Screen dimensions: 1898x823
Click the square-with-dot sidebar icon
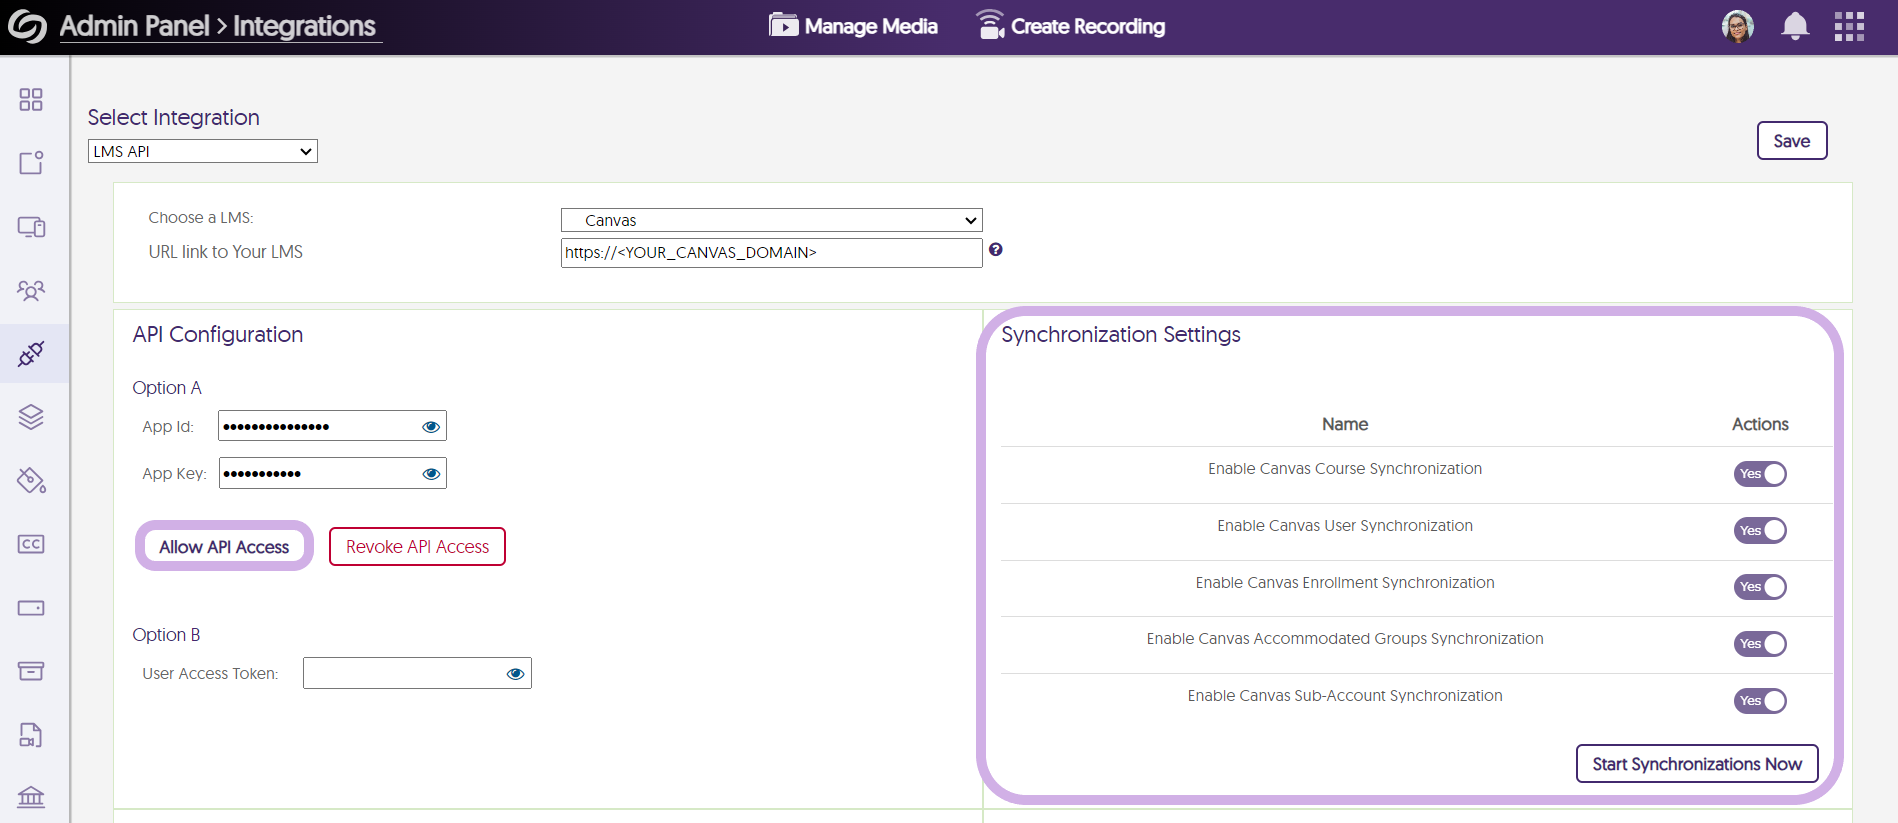coord(31,162)
